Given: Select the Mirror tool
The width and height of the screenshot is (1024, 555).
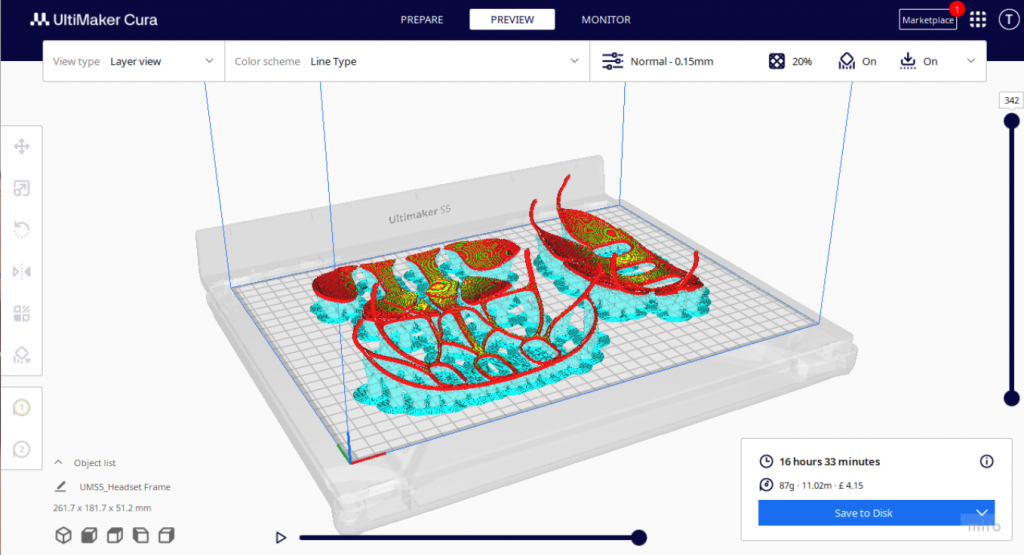Looking at the screenshot, I should [x=22, y=272].
